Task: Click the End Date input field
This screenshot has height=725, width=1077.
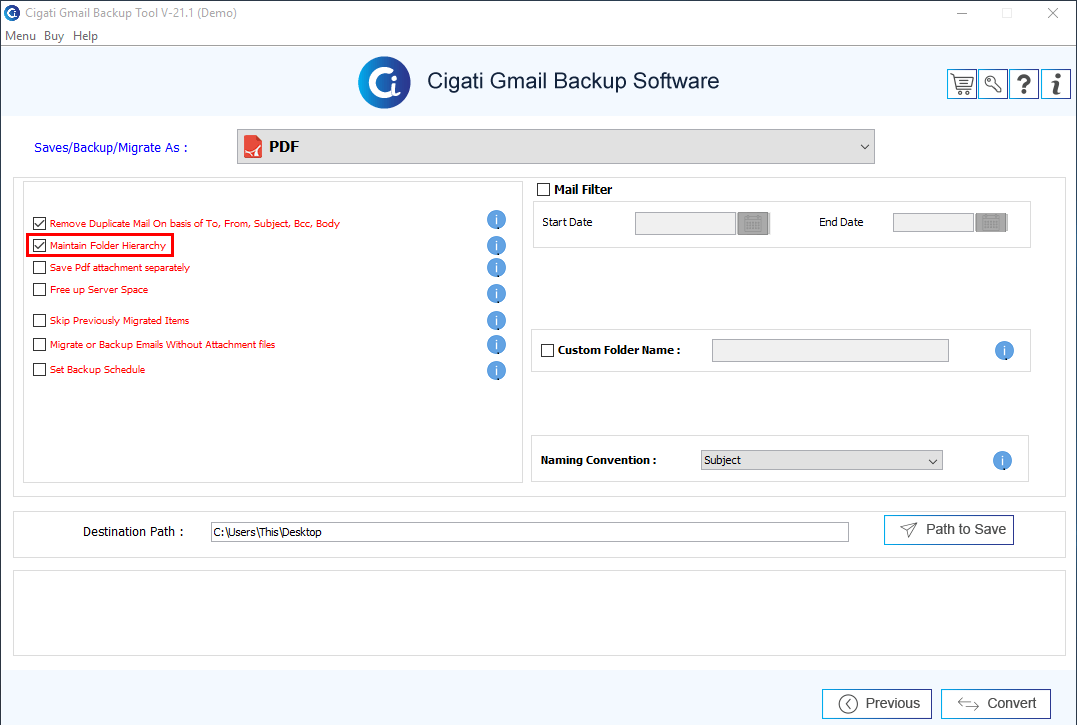Action: click(933, 222)
